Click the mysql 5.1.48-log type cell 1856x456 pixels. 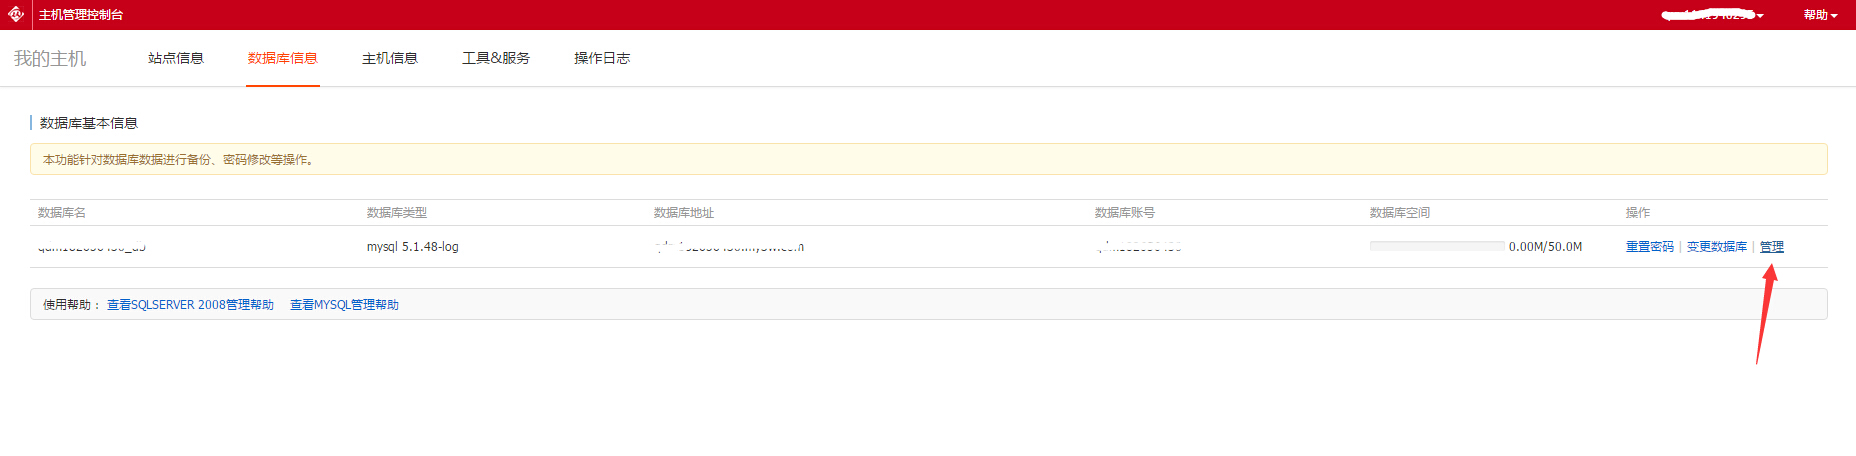412,247
